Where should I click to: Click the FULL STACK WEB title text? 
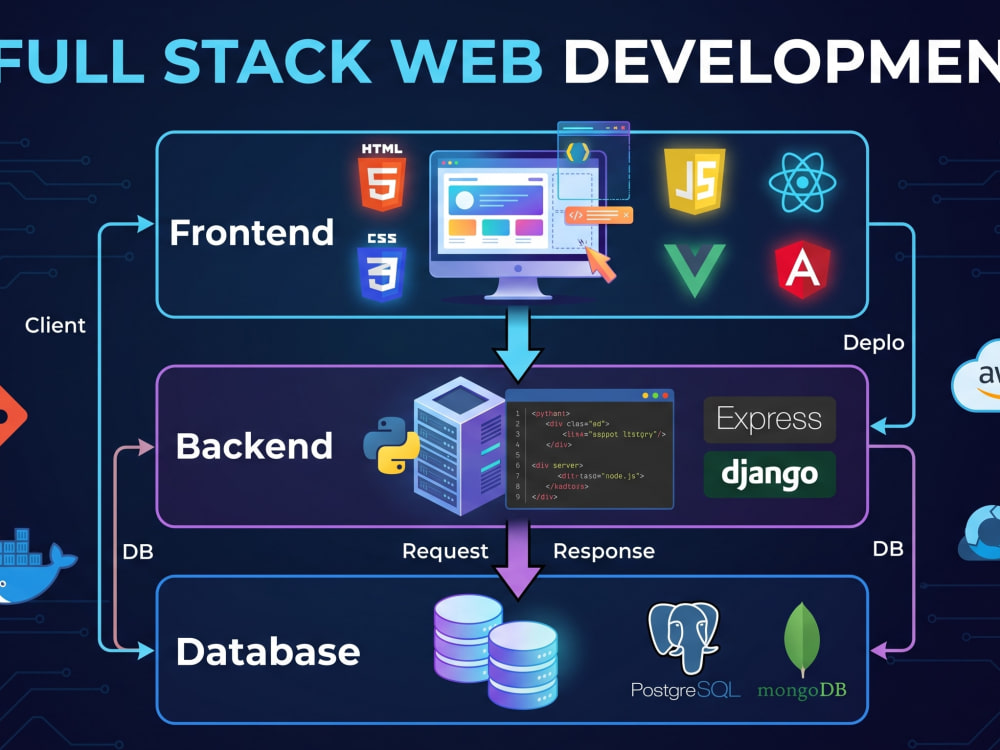click(x=271, y=61)
